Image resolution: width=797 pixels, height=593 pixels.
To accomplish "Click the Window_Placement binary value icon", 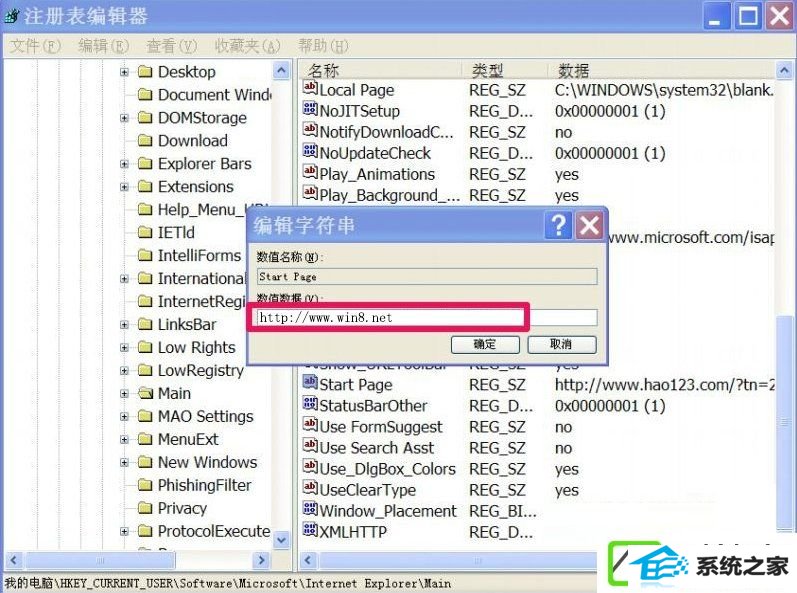I will click(310, 509).
